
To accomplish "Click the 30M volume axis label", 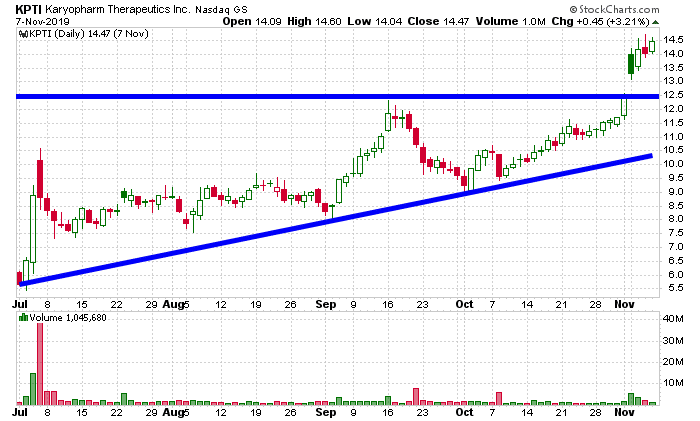I will point(673,341).
